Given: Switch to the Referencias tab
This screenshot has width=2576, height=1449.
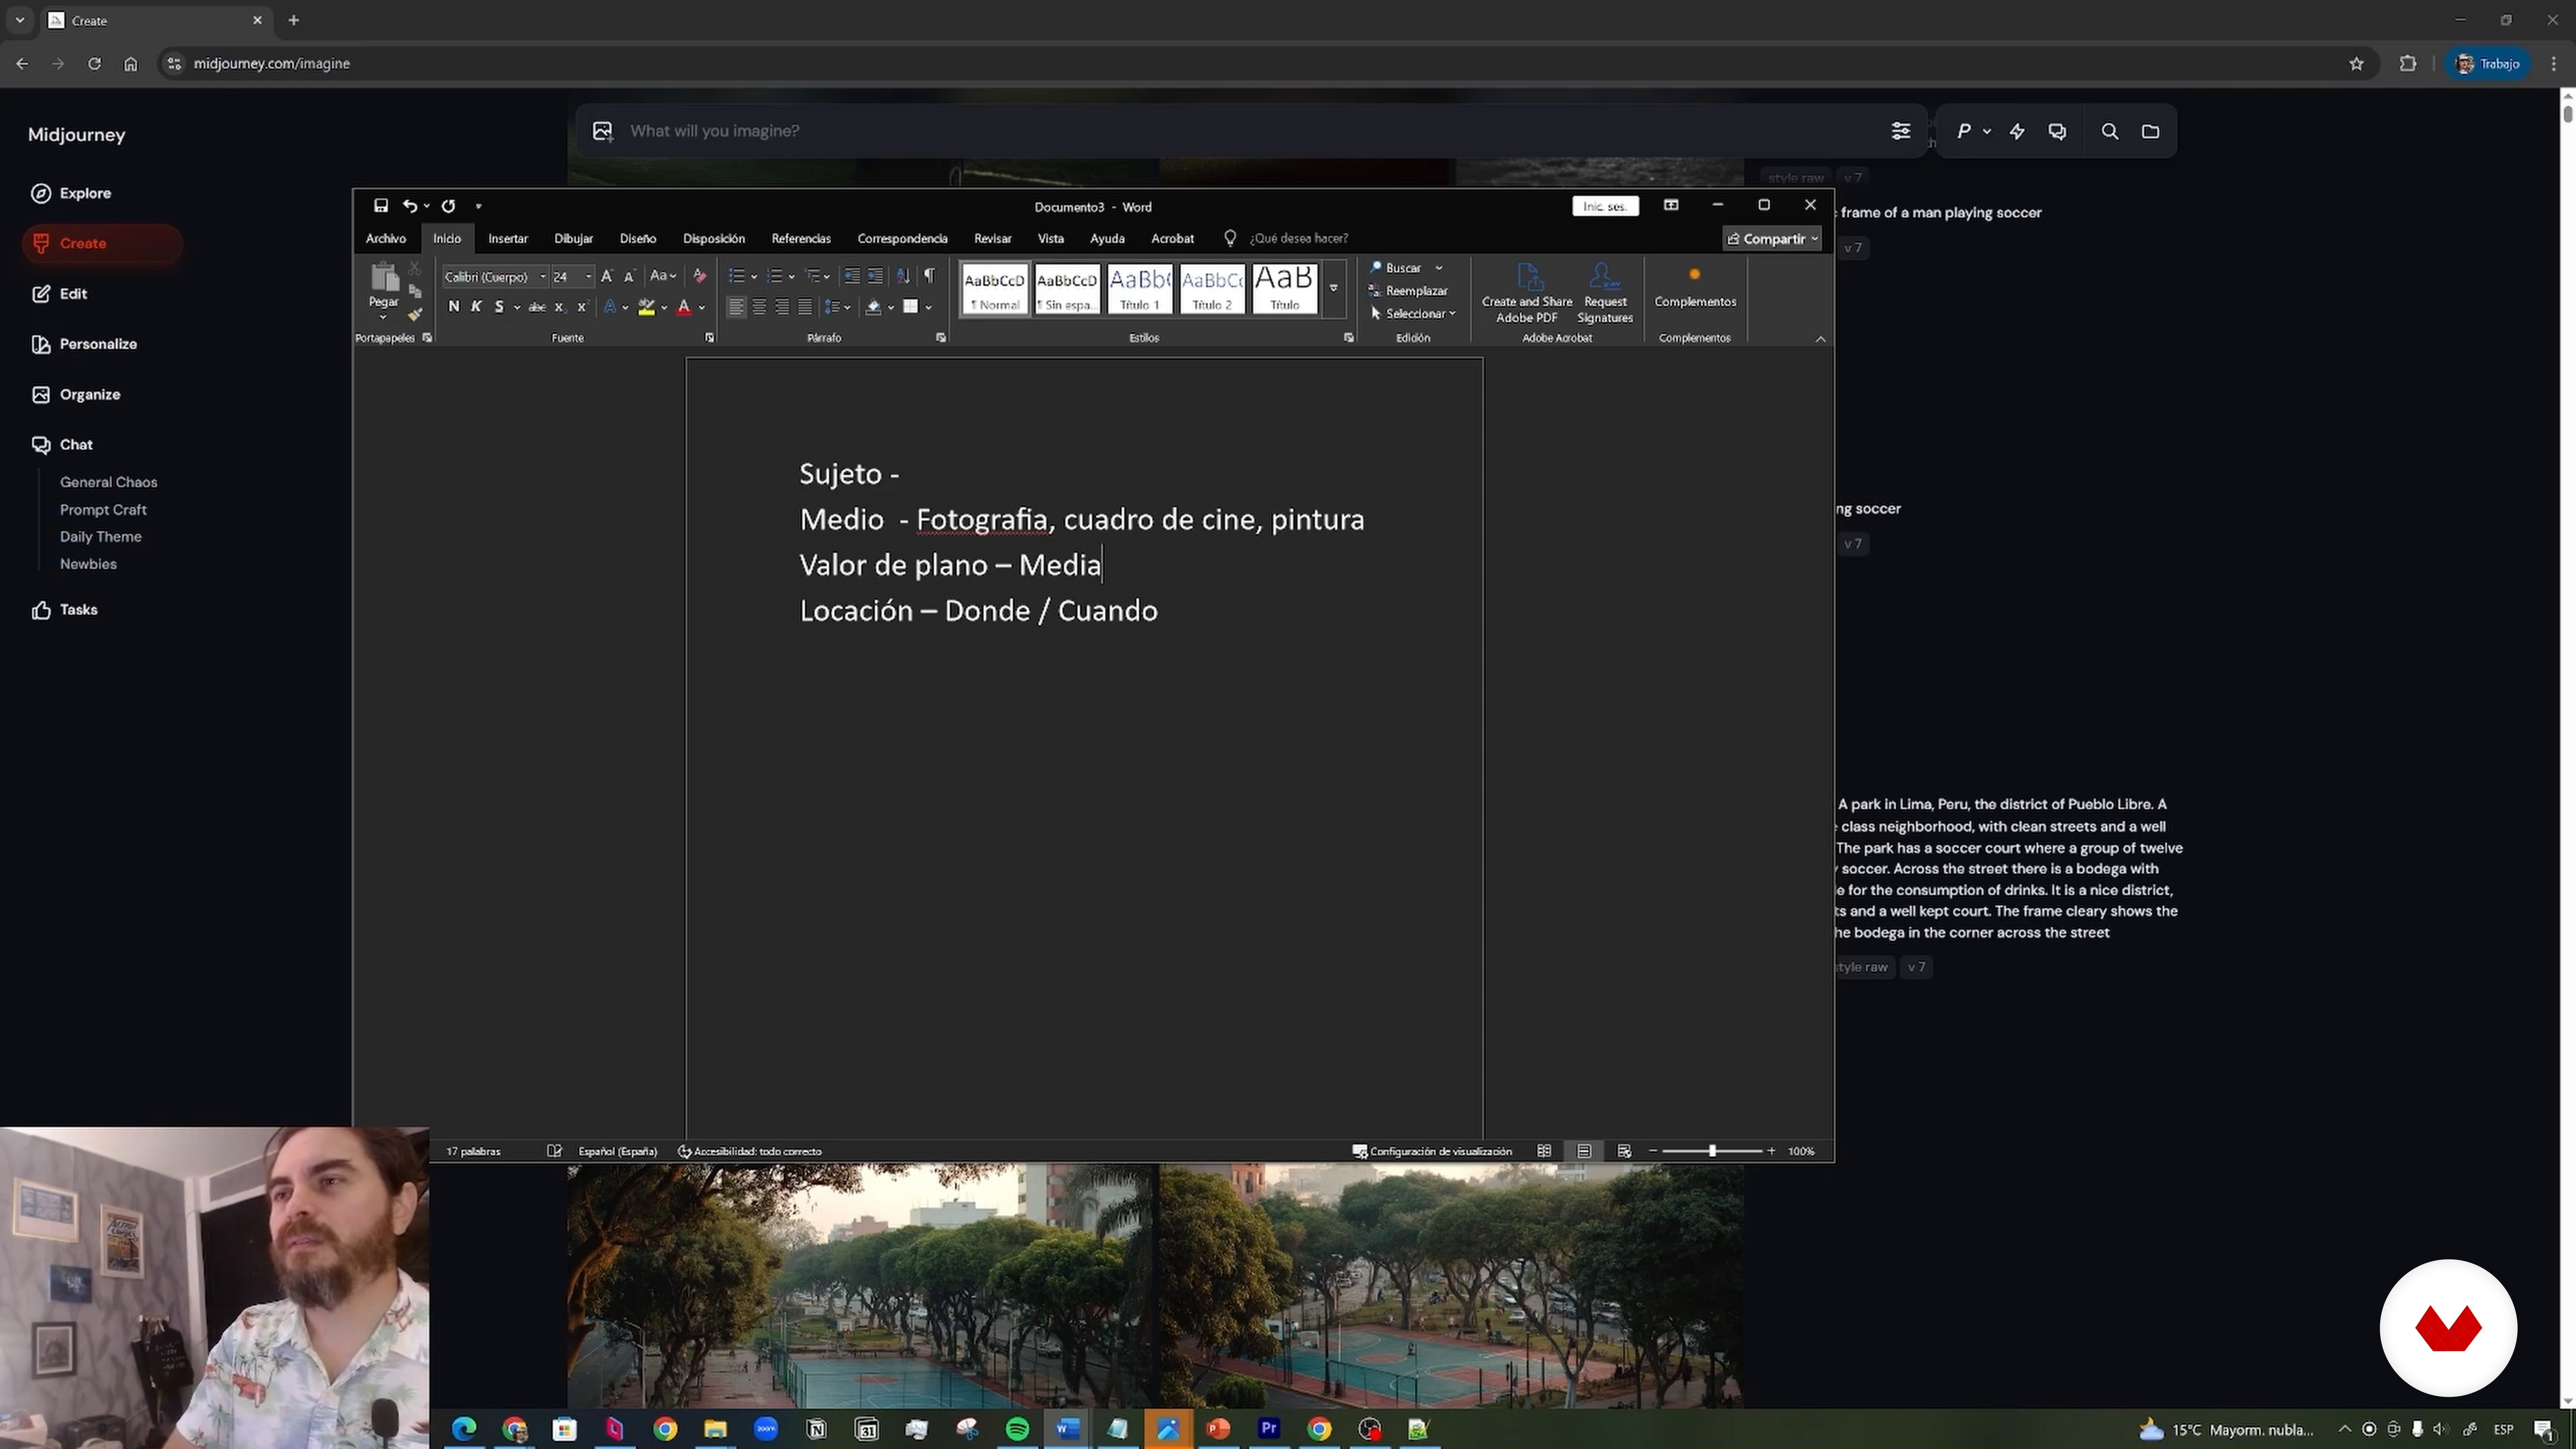Looking at the screenshot, I should (801, 239).
